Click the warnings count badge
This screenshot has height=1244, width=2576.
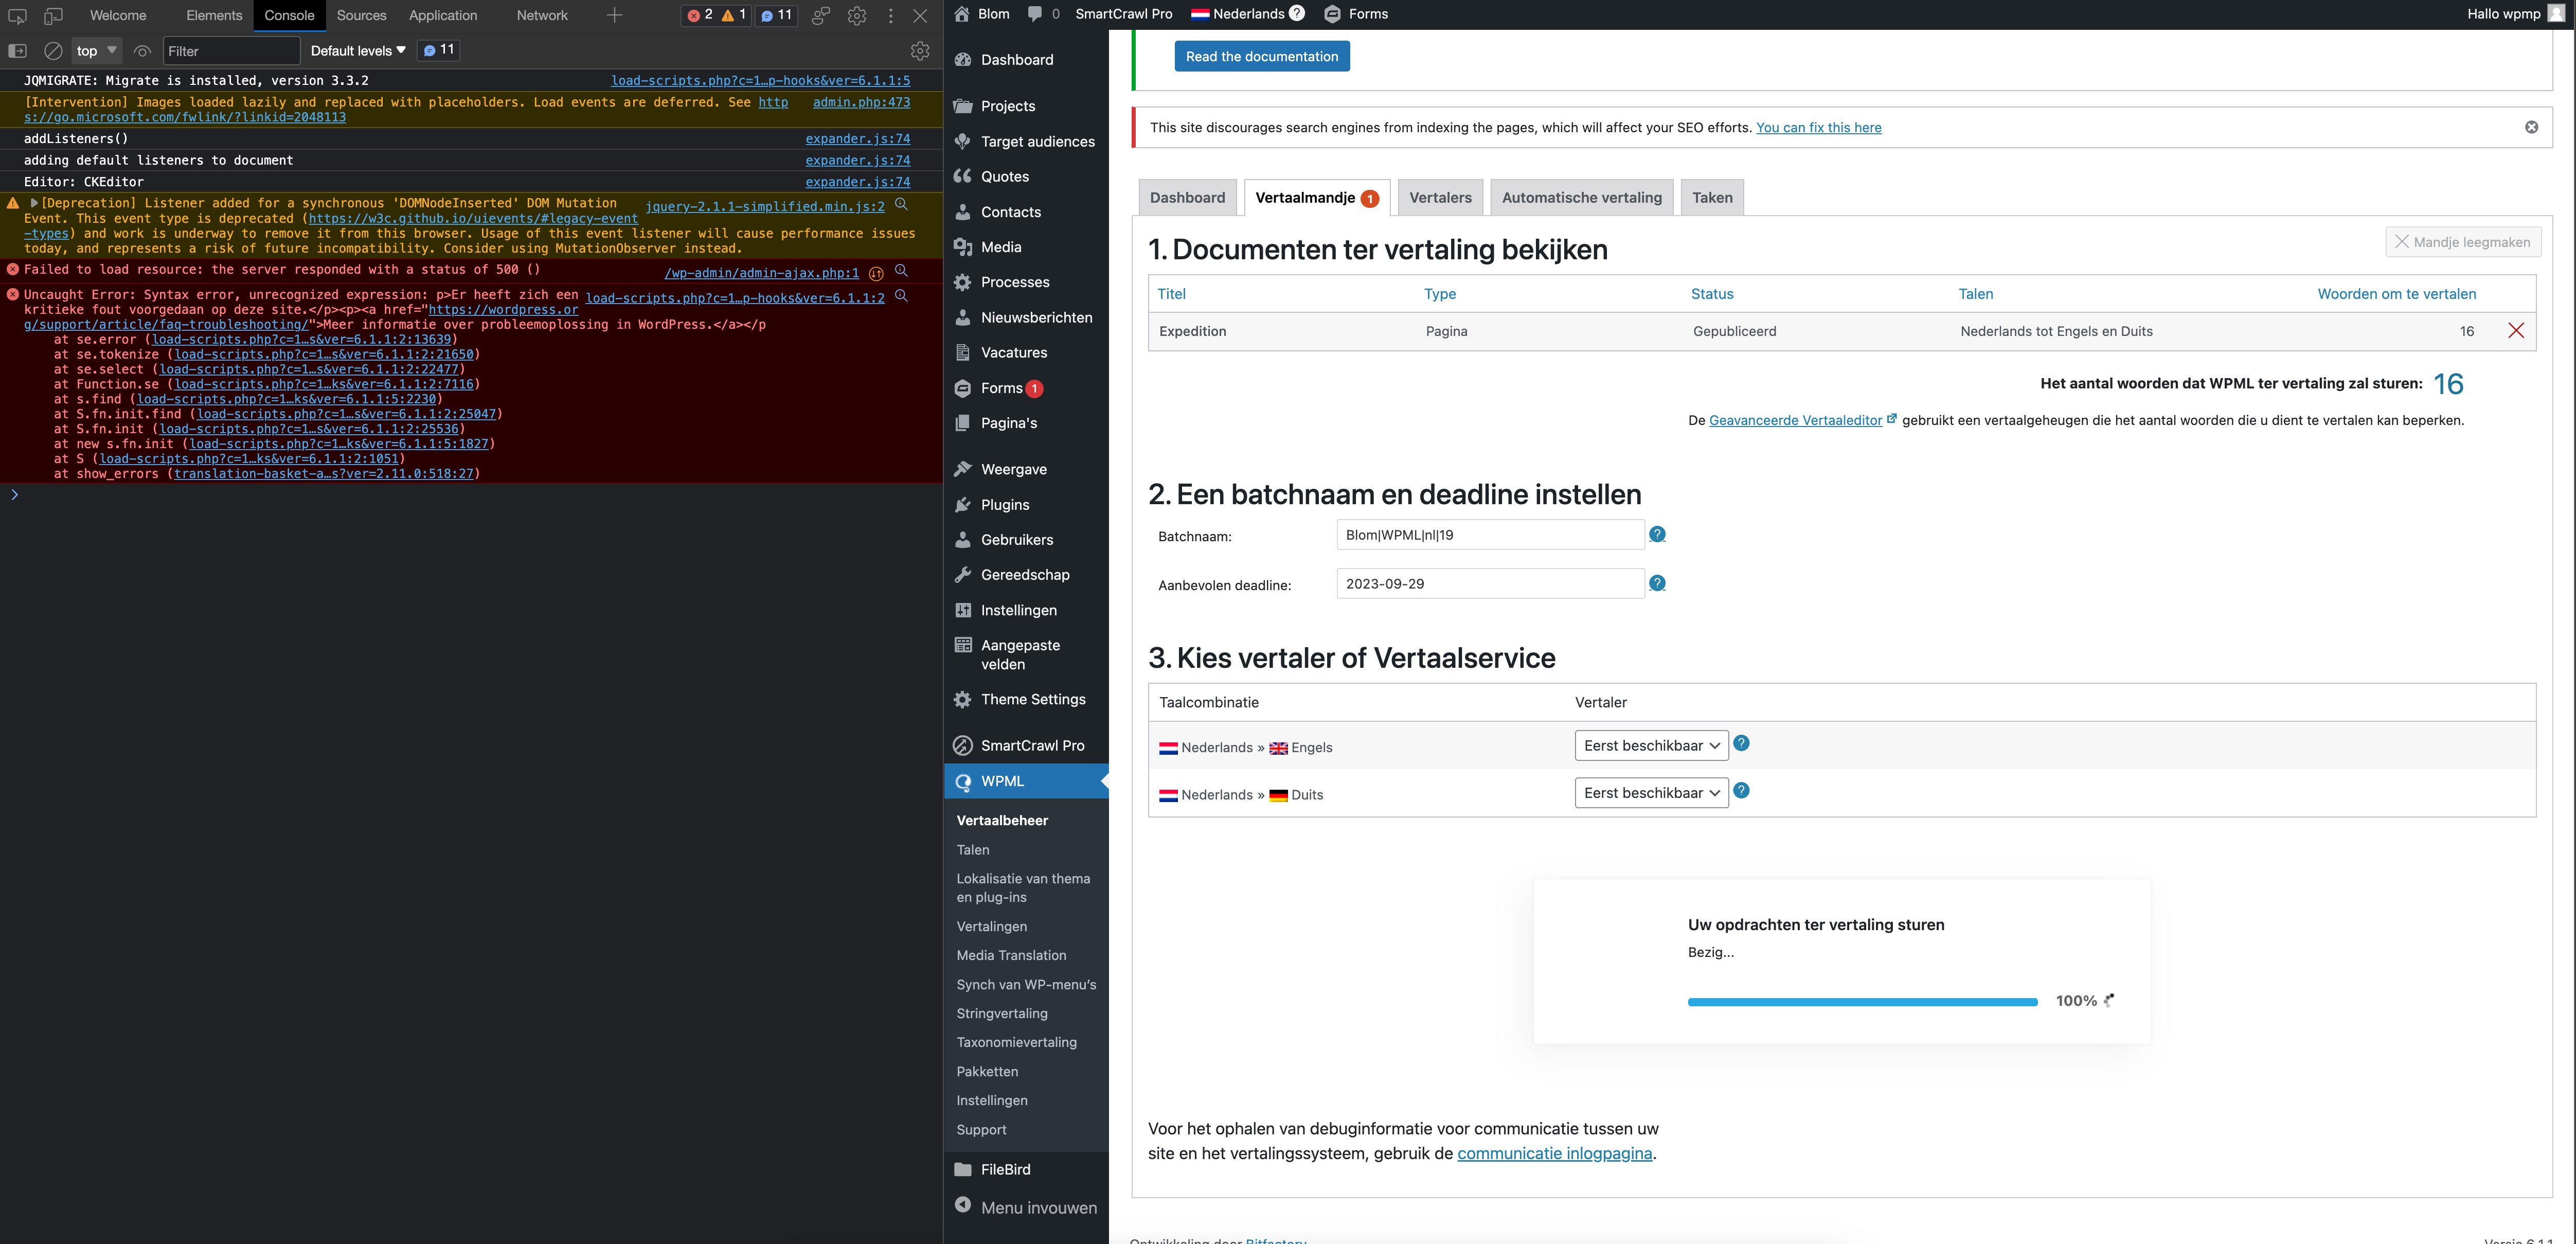734,15
